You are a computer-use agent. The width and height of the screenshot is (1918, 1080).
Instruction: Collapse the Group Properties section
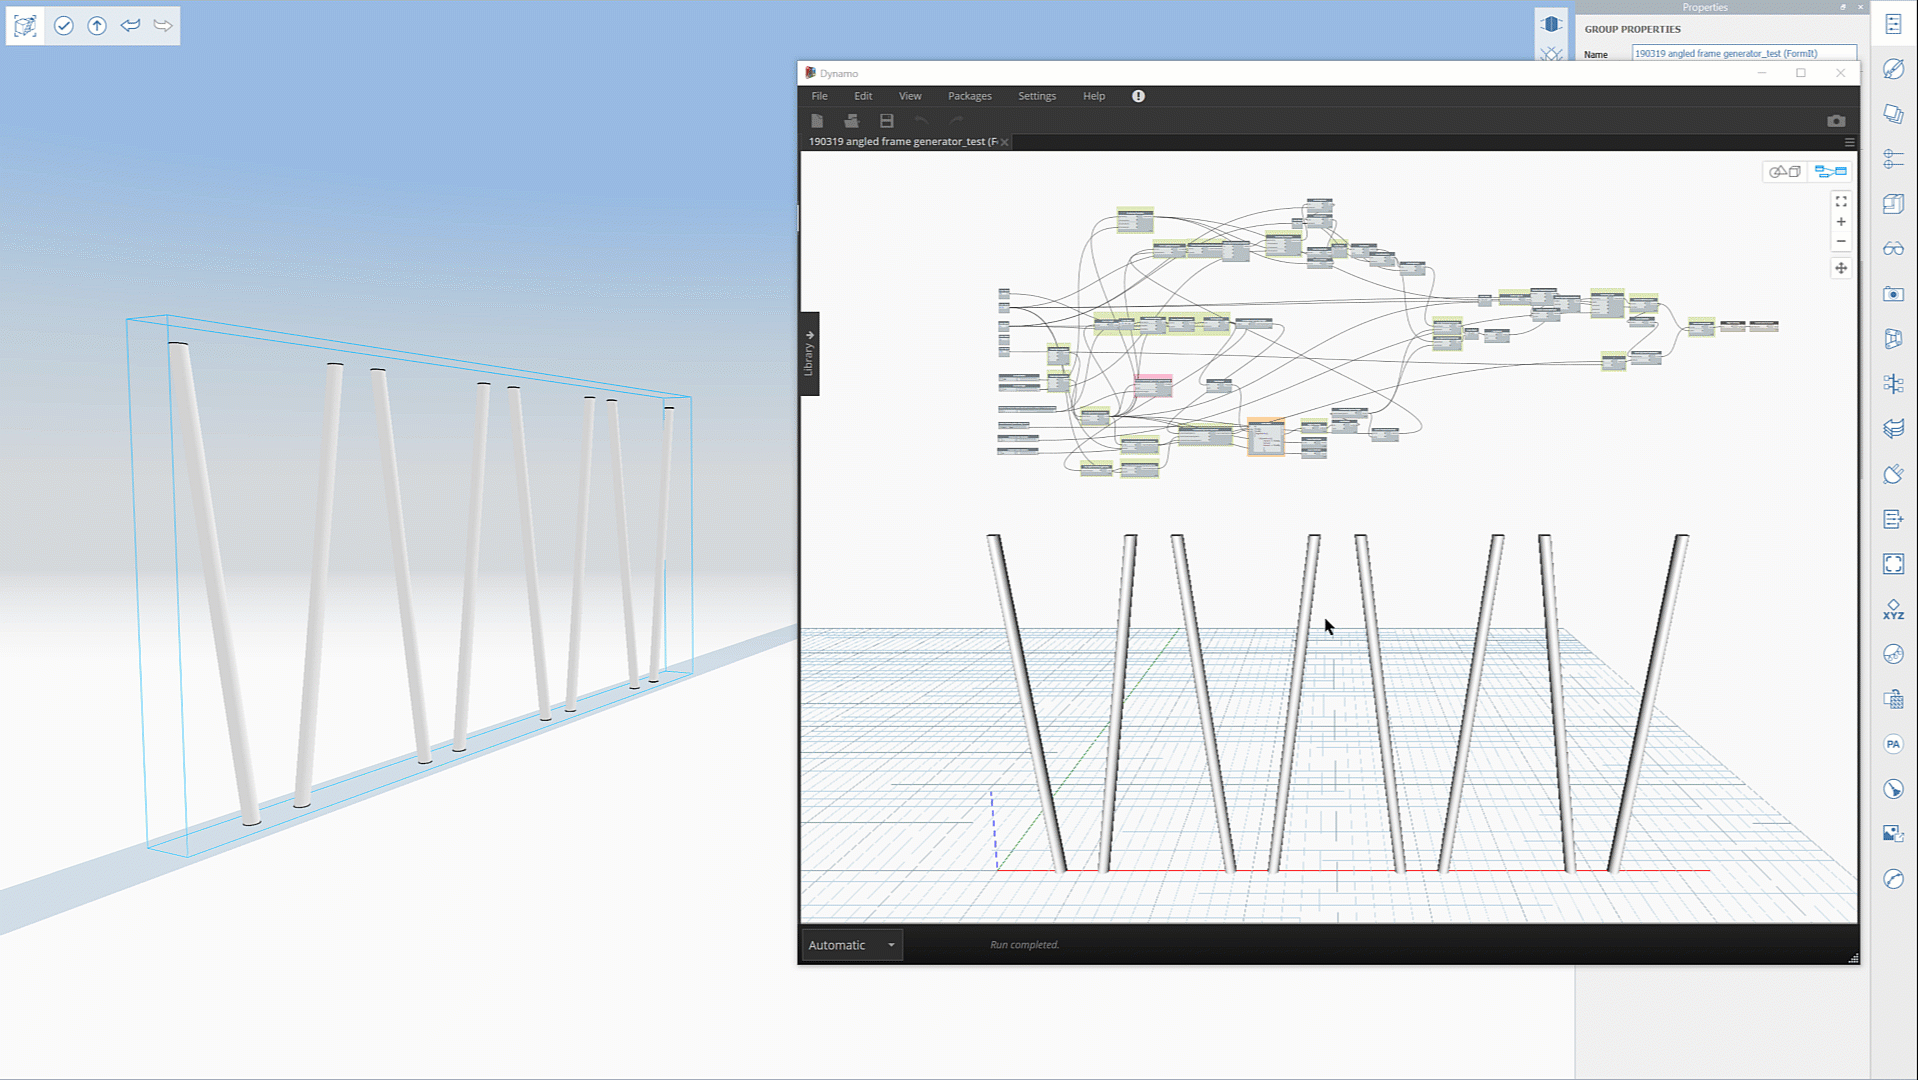pyautogui.click(x=1632, y=29)
